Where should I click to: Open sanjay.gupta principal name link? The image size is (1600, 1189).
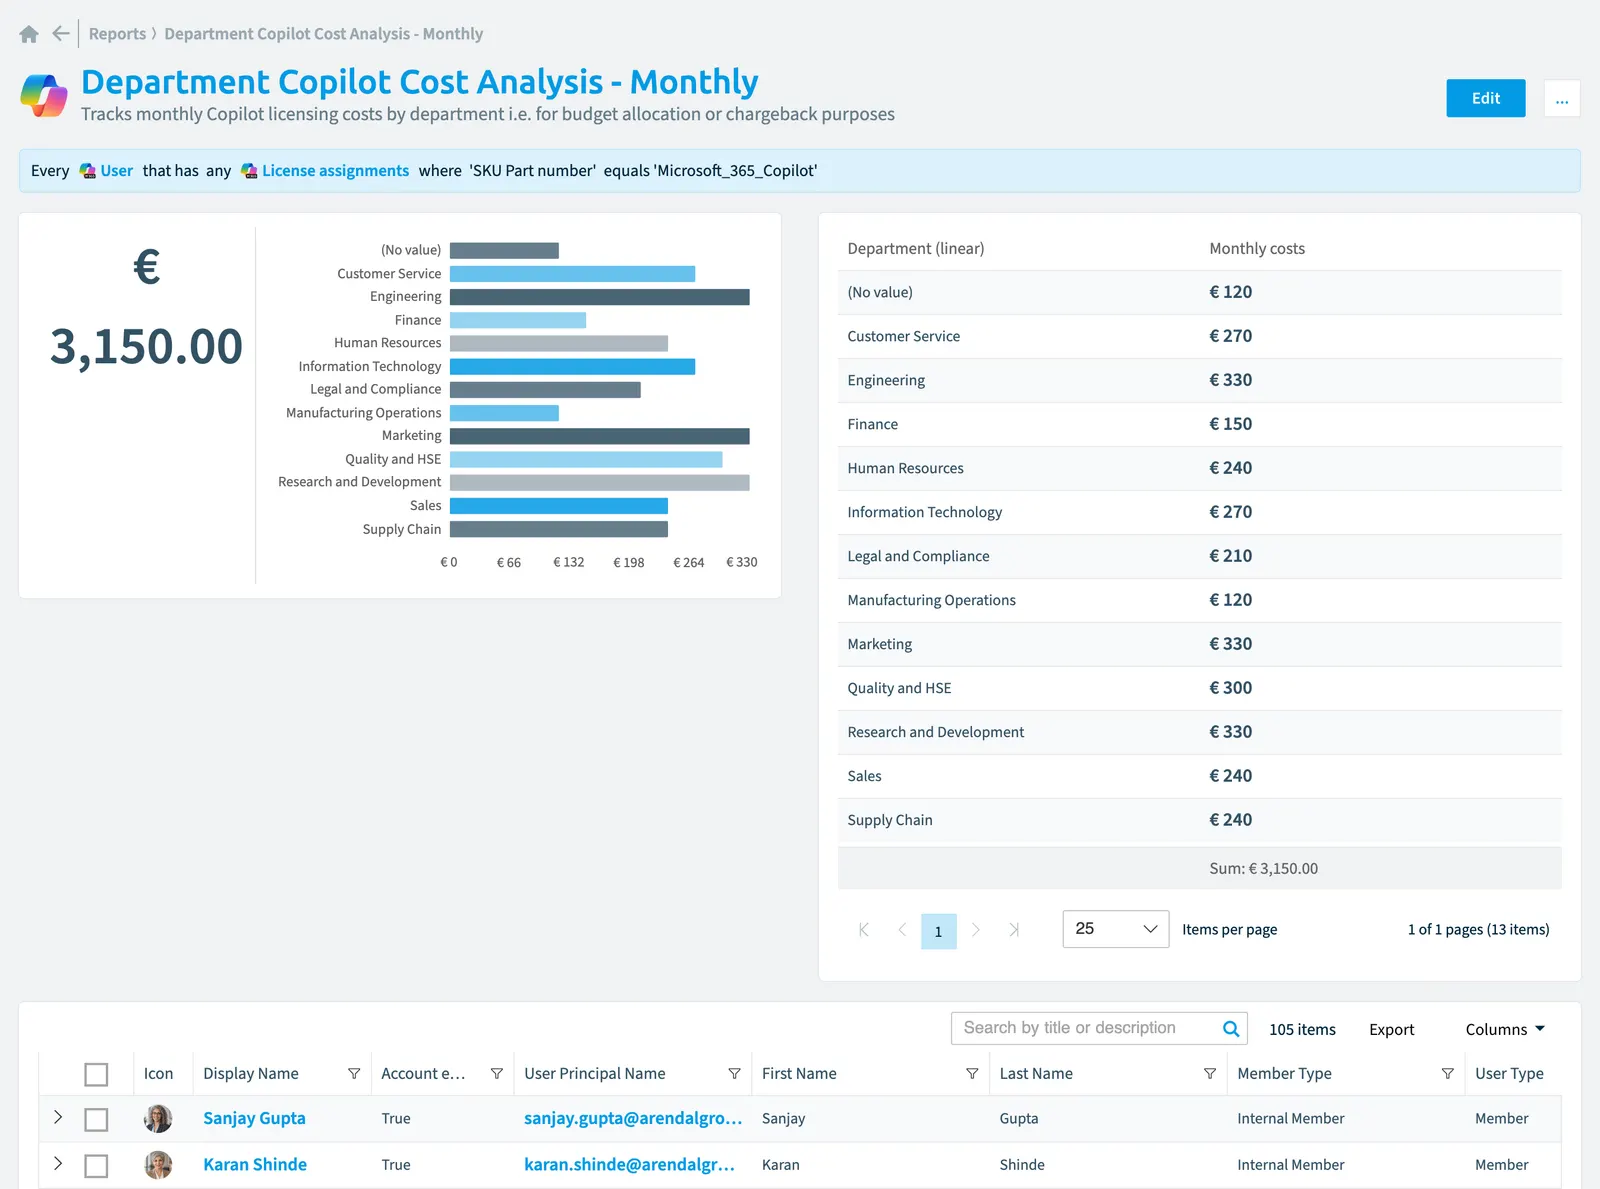(x=633, y=1118)
